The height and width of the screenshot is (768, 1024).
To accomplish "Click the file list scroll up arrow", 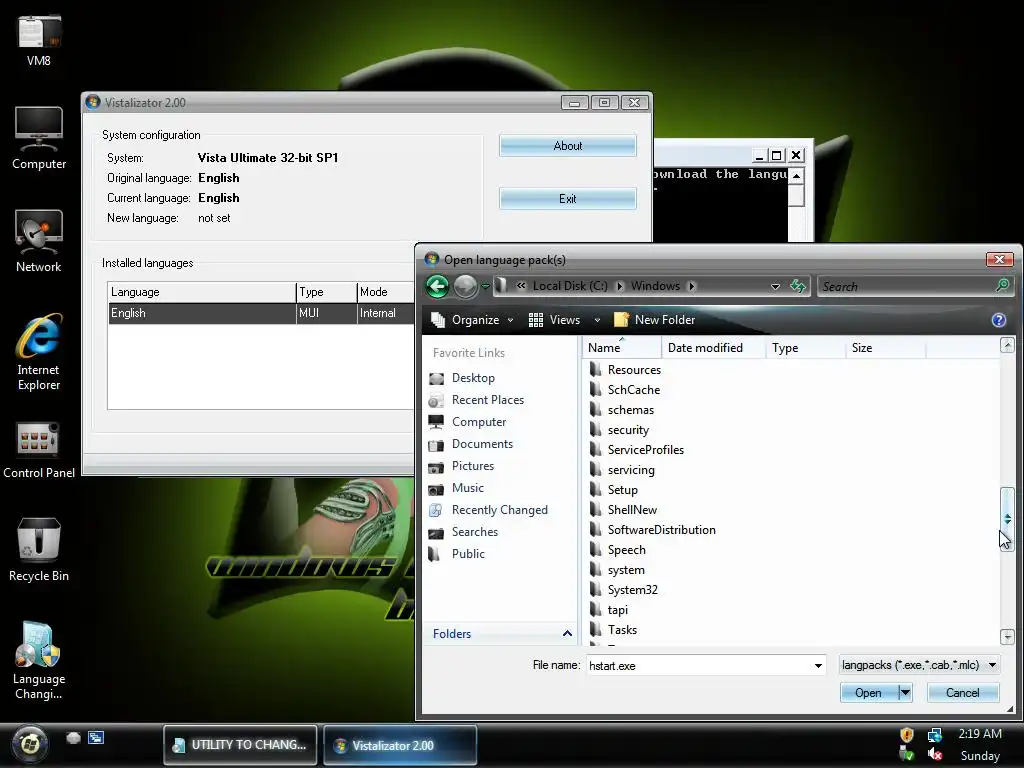I will pos(1007,345).
